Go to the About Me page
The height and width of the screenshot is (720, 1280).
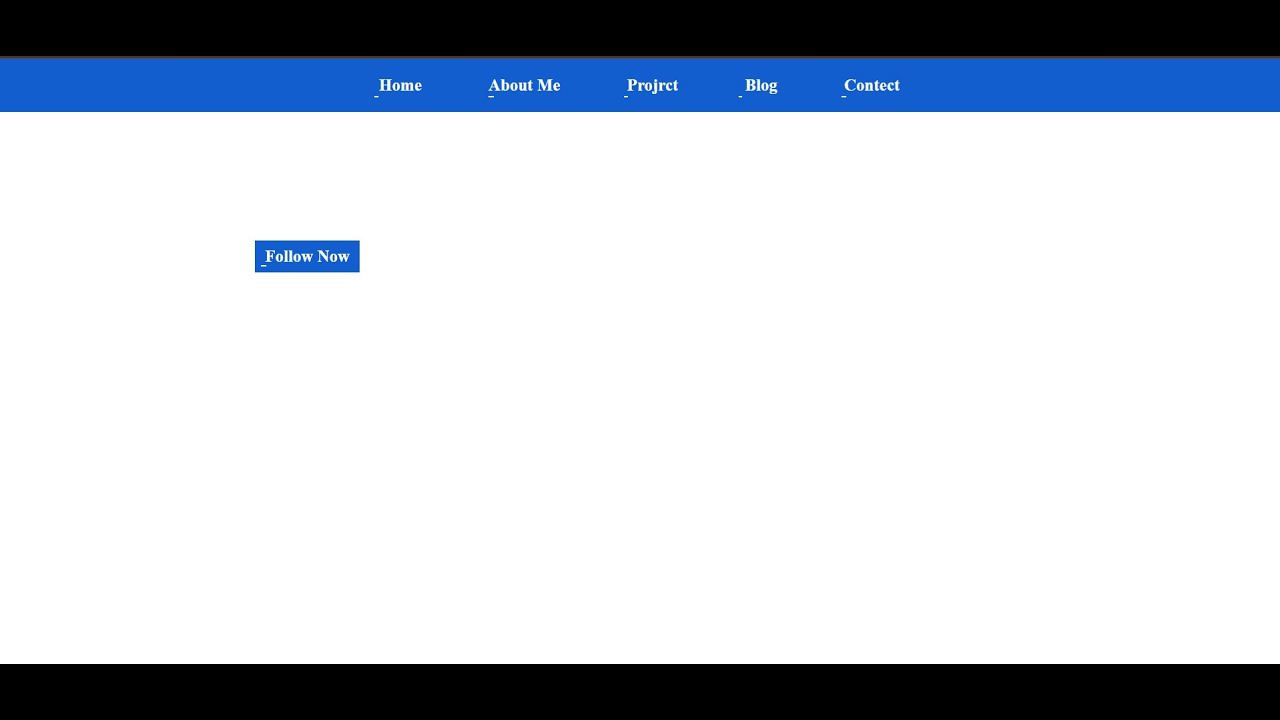(x=524, y=86)
